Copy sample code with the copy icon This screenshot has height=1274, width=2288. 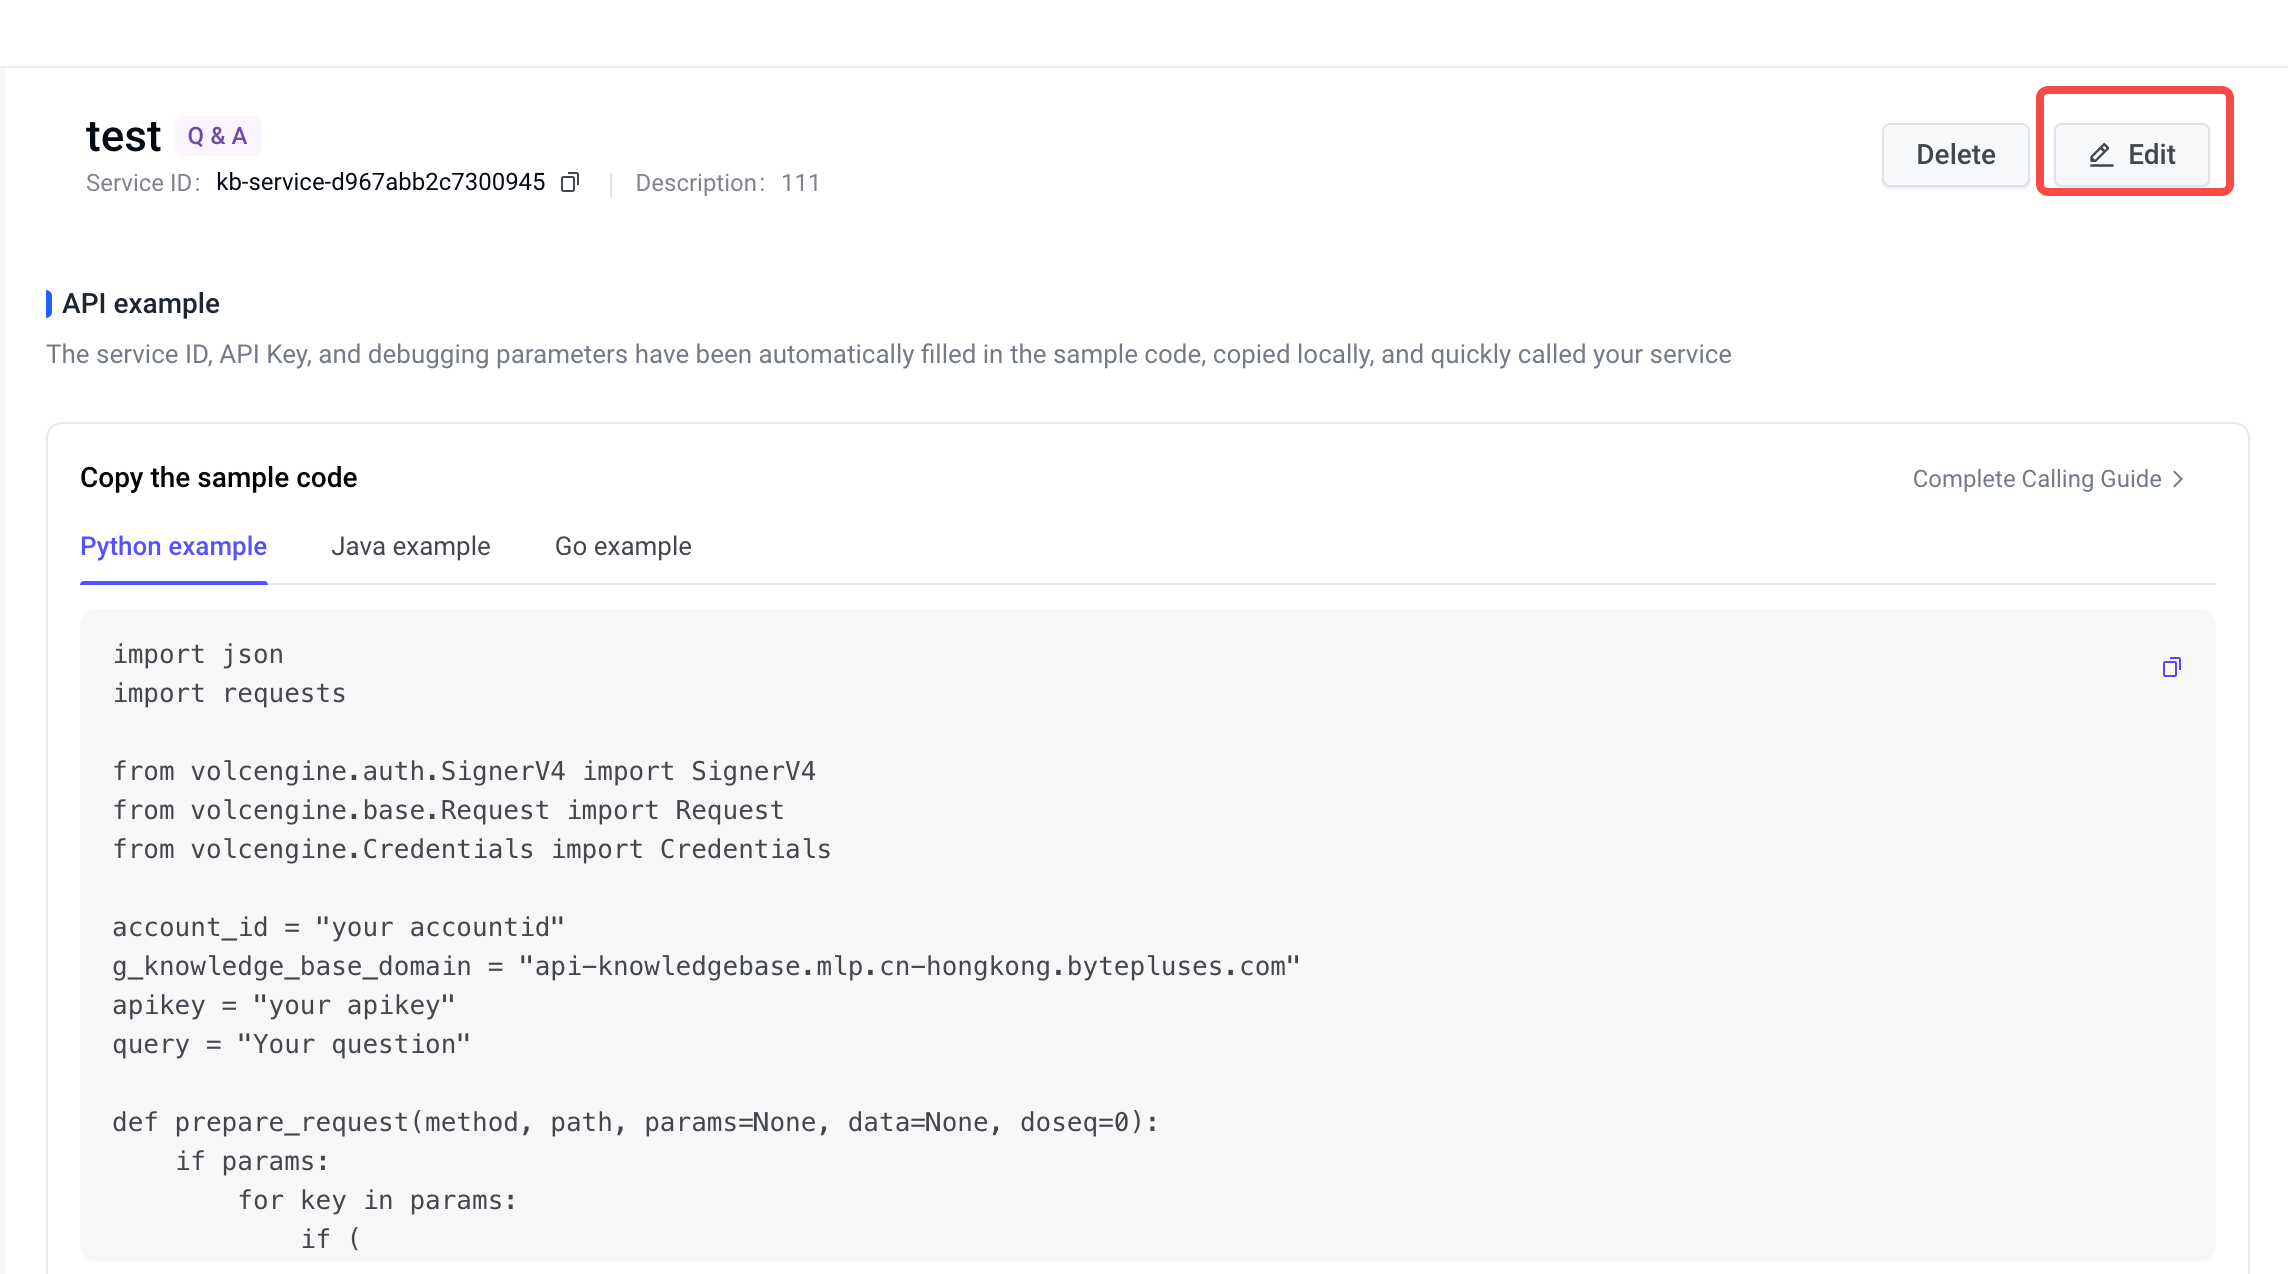[2171, 667]
